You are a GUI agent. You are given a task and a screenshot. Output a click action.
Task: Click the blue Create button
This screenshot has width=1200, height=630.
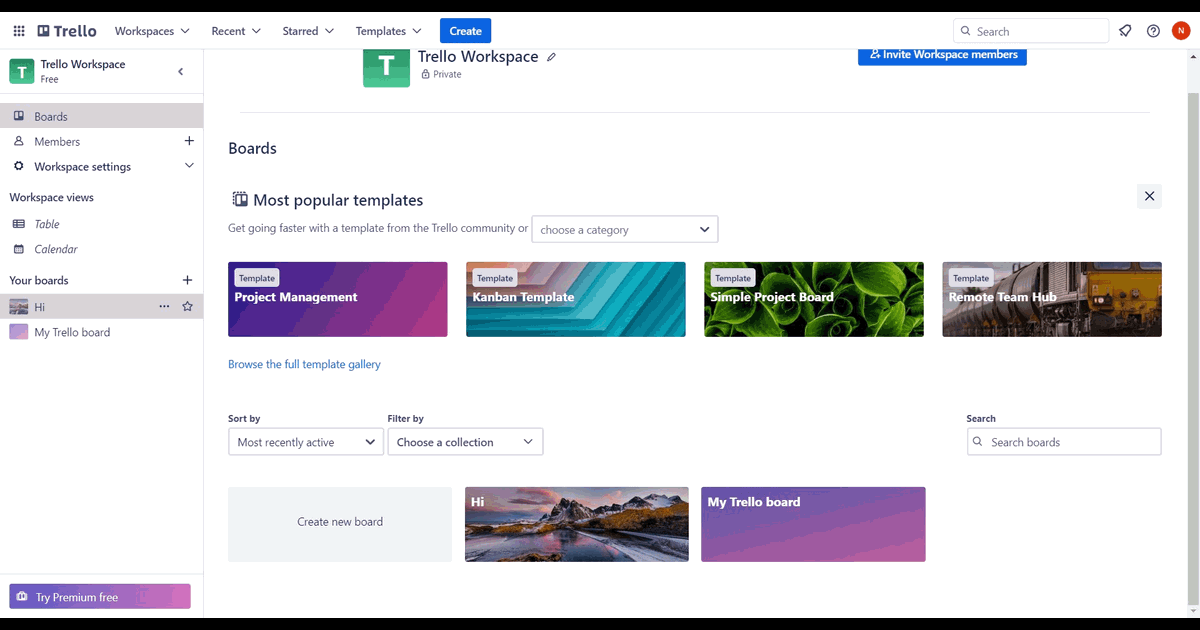pyautogui.click(x=465, y=31)
